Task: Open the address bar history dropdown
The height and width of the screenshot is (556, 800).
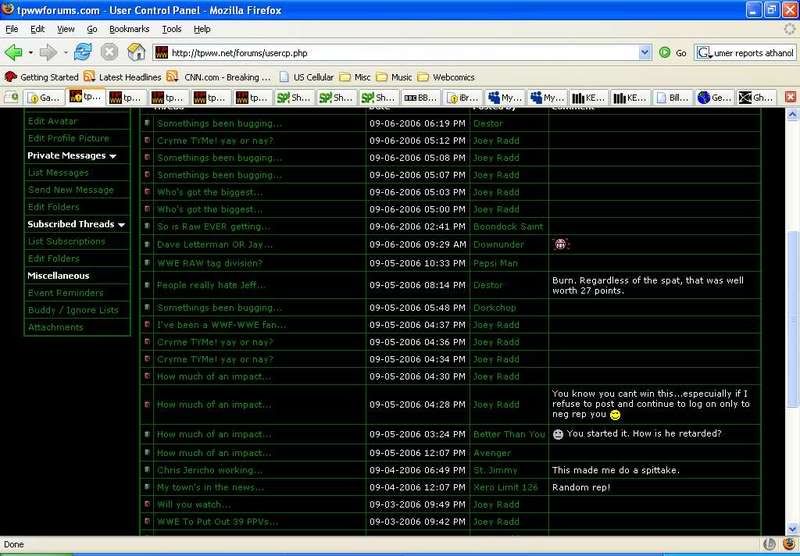Action: 644,52
